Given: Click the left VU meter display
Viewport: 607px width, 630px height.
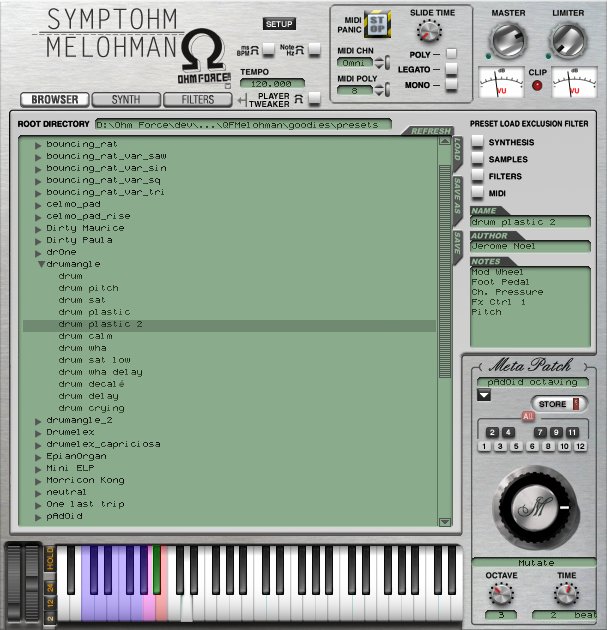Looking at the screenshot, I should coord(502,83).
